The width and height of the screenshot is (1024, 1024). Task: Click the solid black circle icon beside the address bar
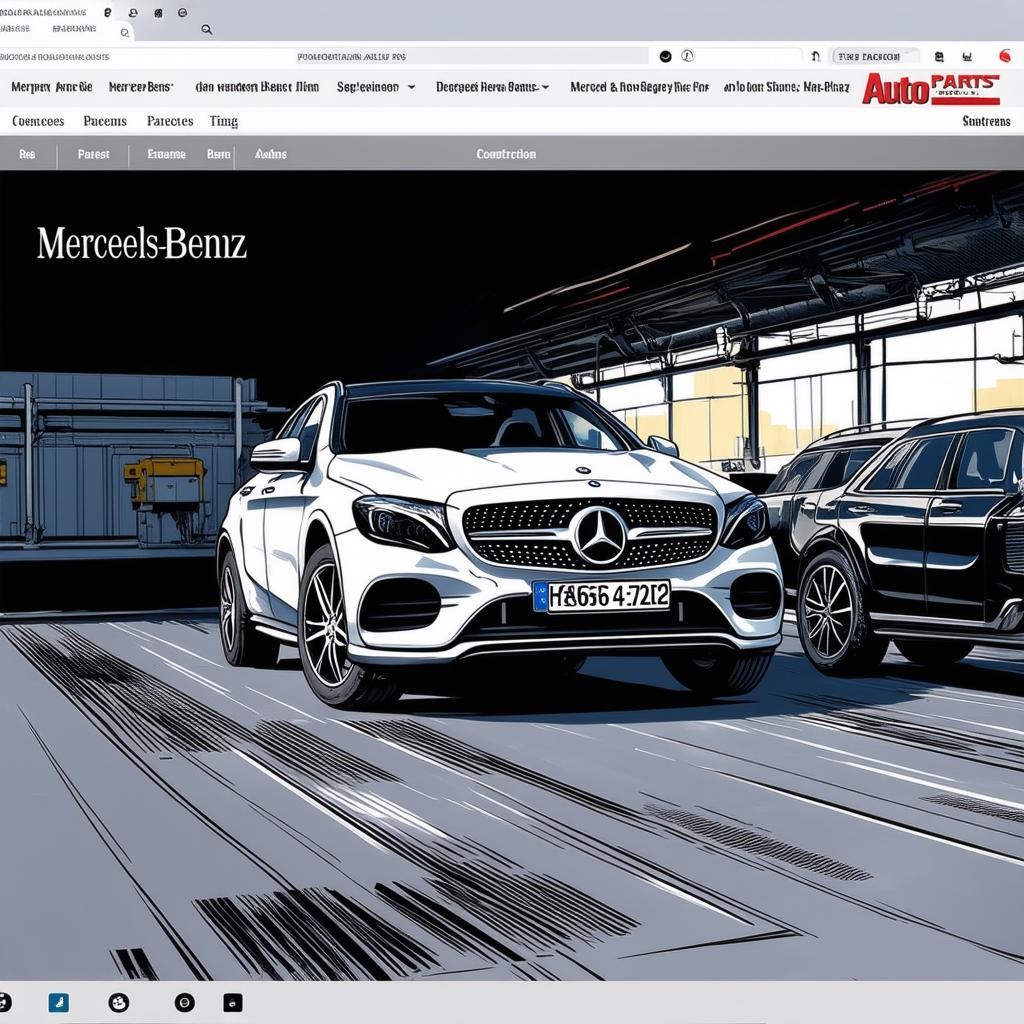click(x=666, y=57)
